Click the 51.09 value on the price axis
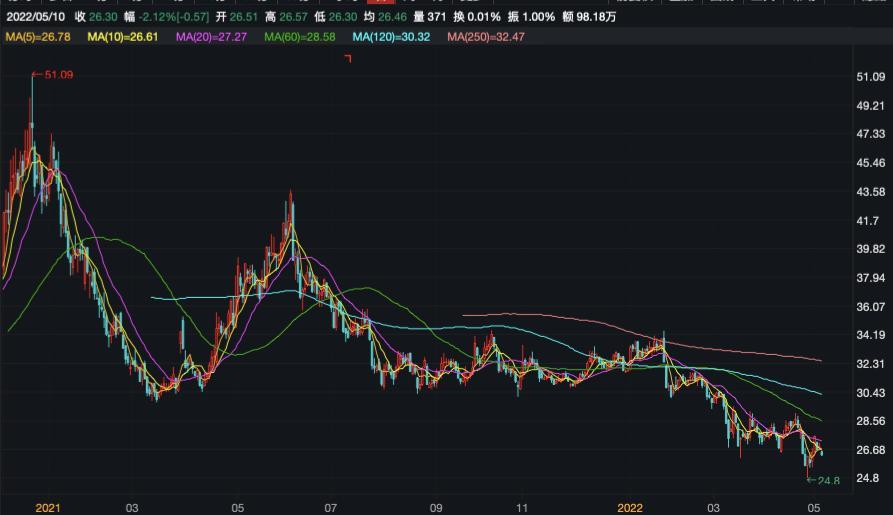893x515 pixels. tap(872, 77)
